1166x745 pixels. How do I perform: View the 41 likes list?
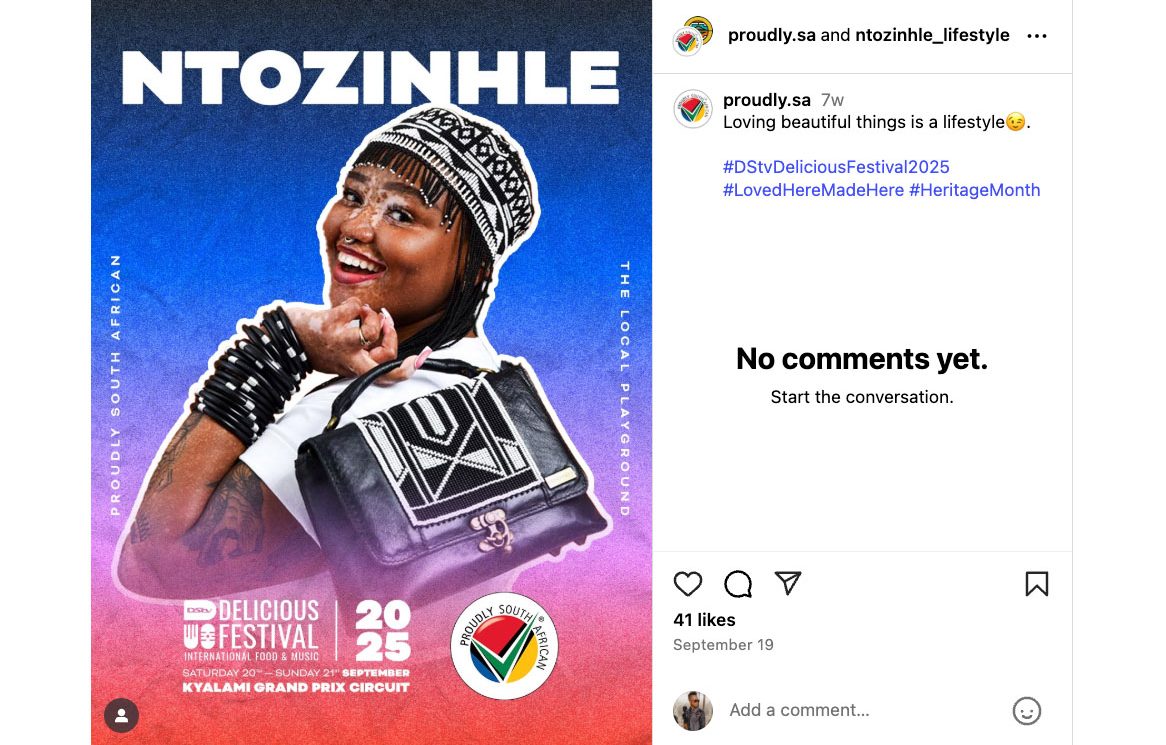coord(704,620)
